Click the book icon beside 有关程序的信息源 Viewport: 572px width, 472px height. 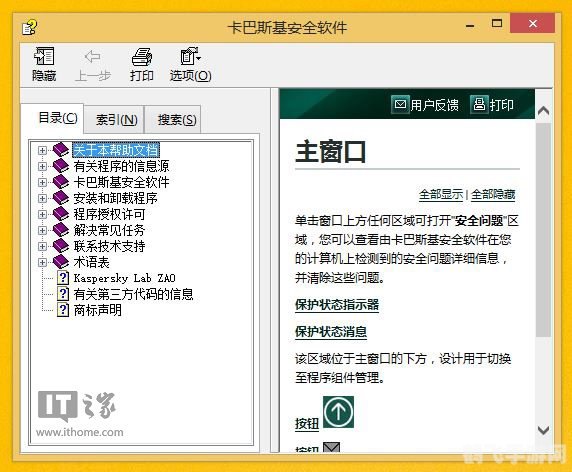(61, 166)
